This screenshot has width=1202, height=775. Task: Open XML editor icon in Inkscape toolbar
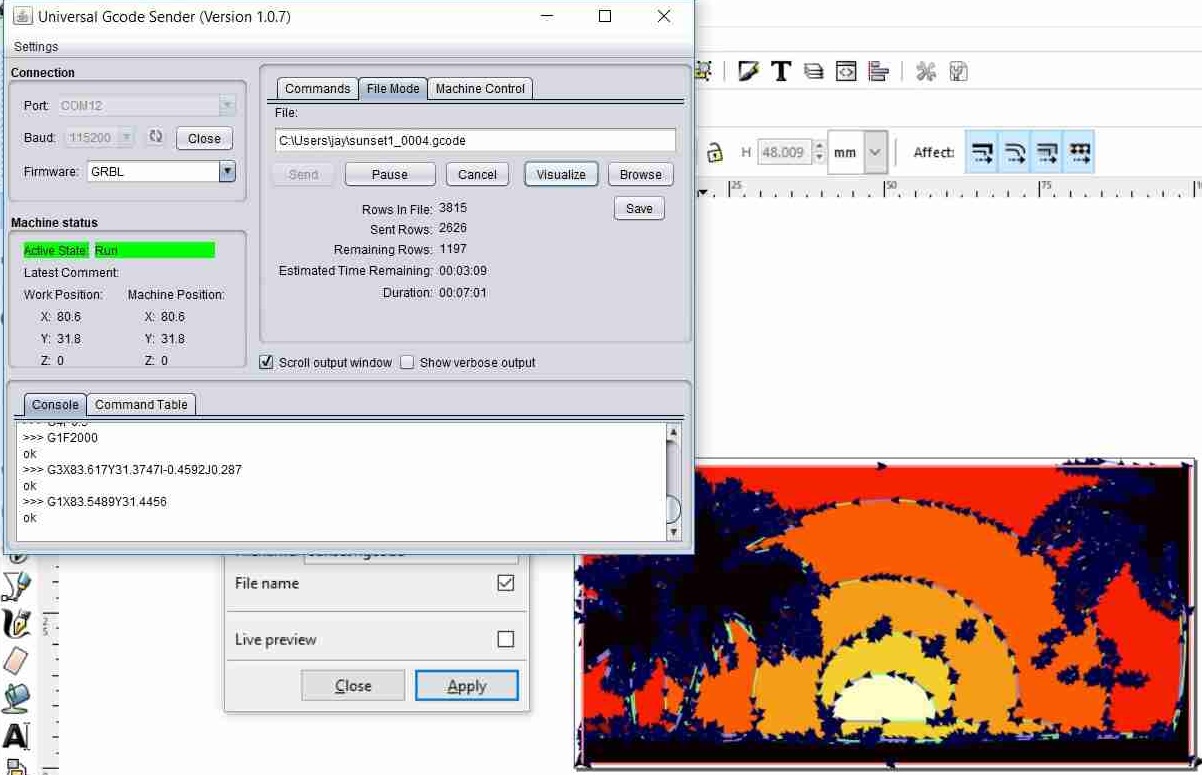point(846,71)
